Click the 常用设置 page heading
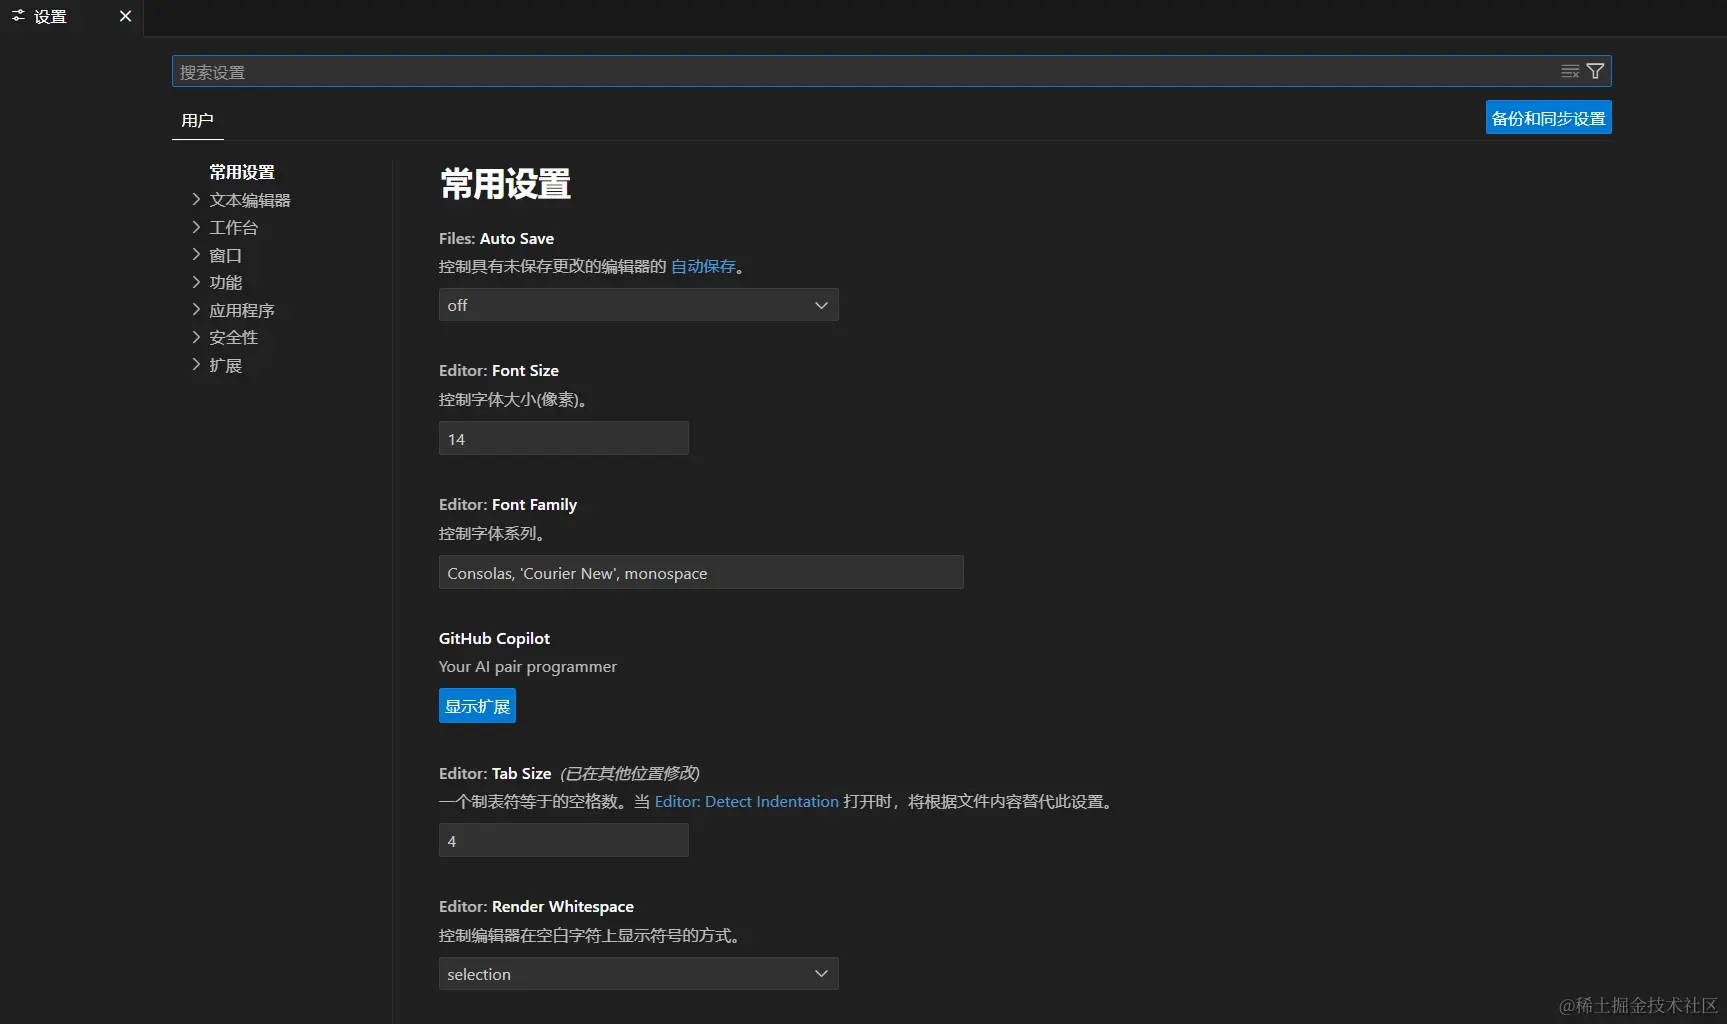The height and width of the screenshot is (1024, 1727). 506,184
